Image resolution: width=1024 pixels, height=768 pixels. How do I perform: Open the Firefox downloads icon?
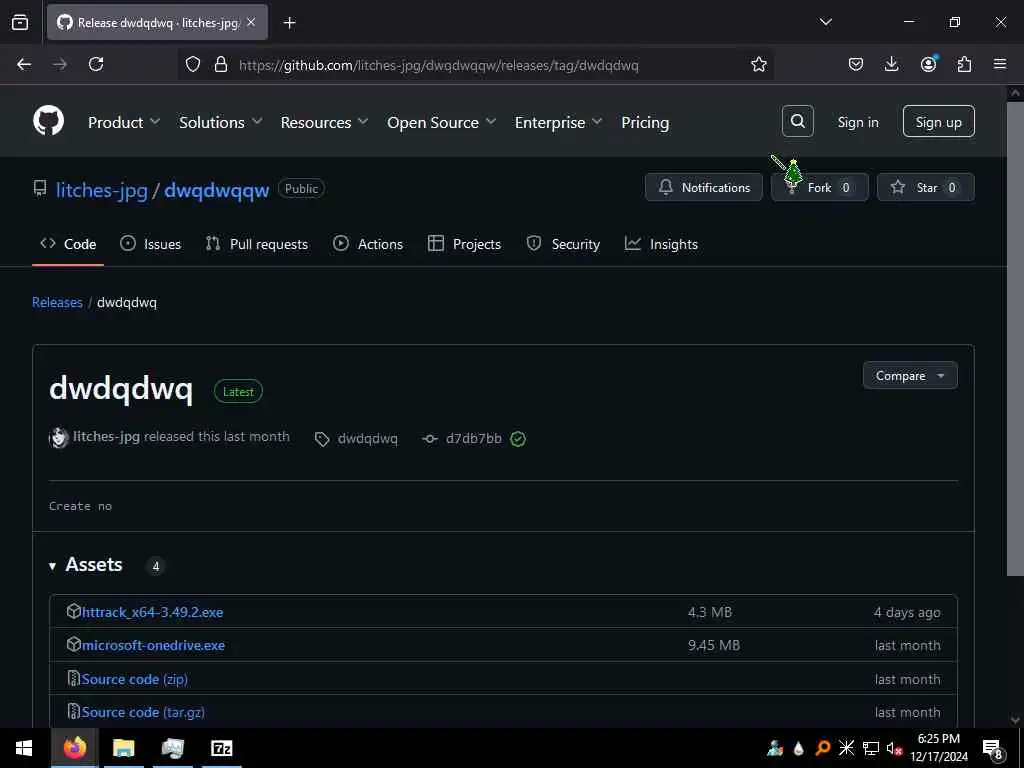click(891, 64)
